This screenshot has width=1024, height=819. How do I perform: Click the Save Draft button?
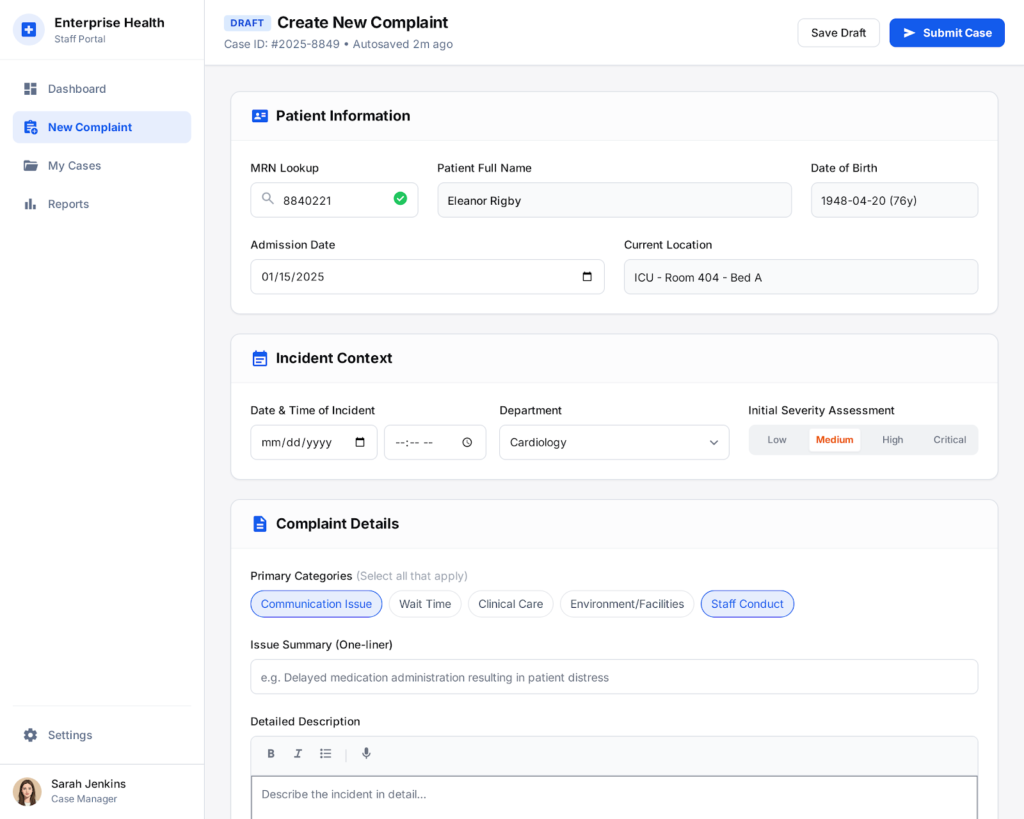point(838,33)
